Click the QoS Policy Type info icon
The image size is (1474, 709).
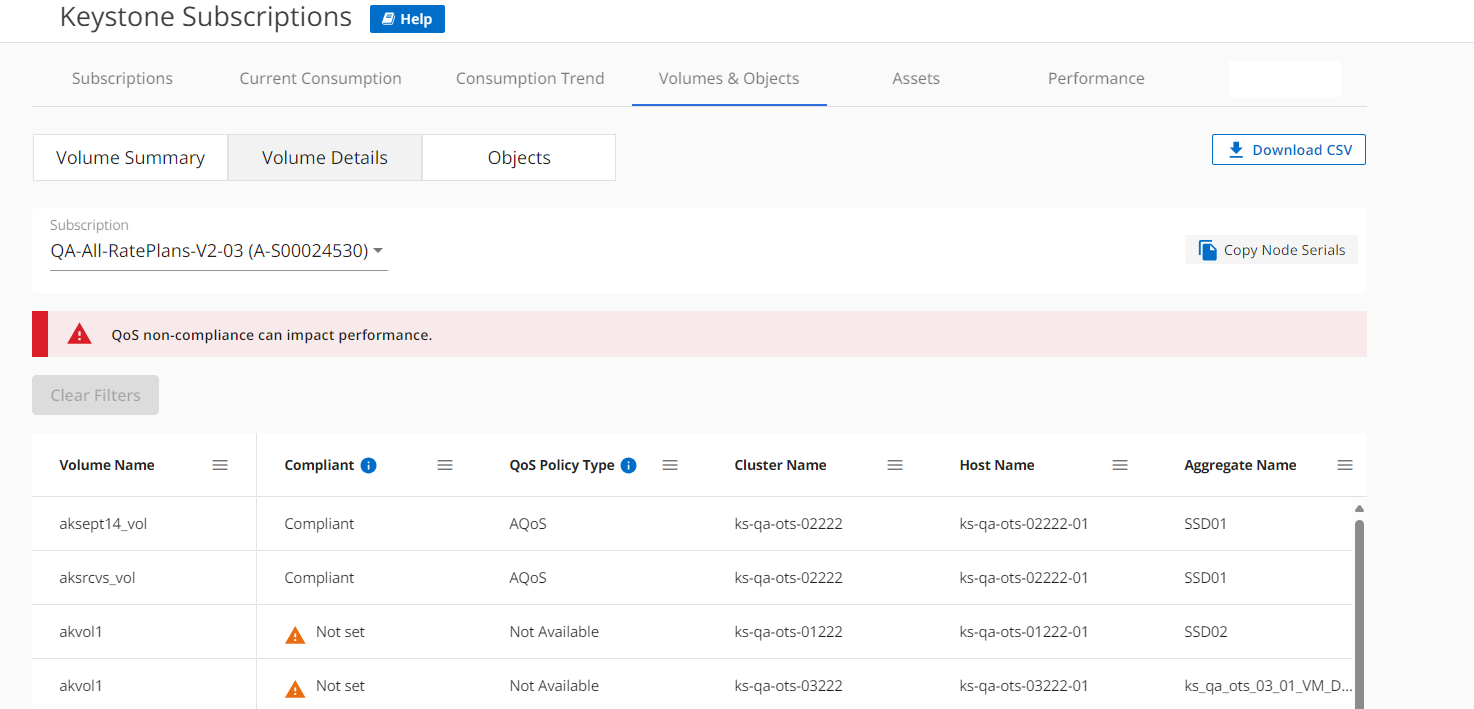[x=628, y=465]
